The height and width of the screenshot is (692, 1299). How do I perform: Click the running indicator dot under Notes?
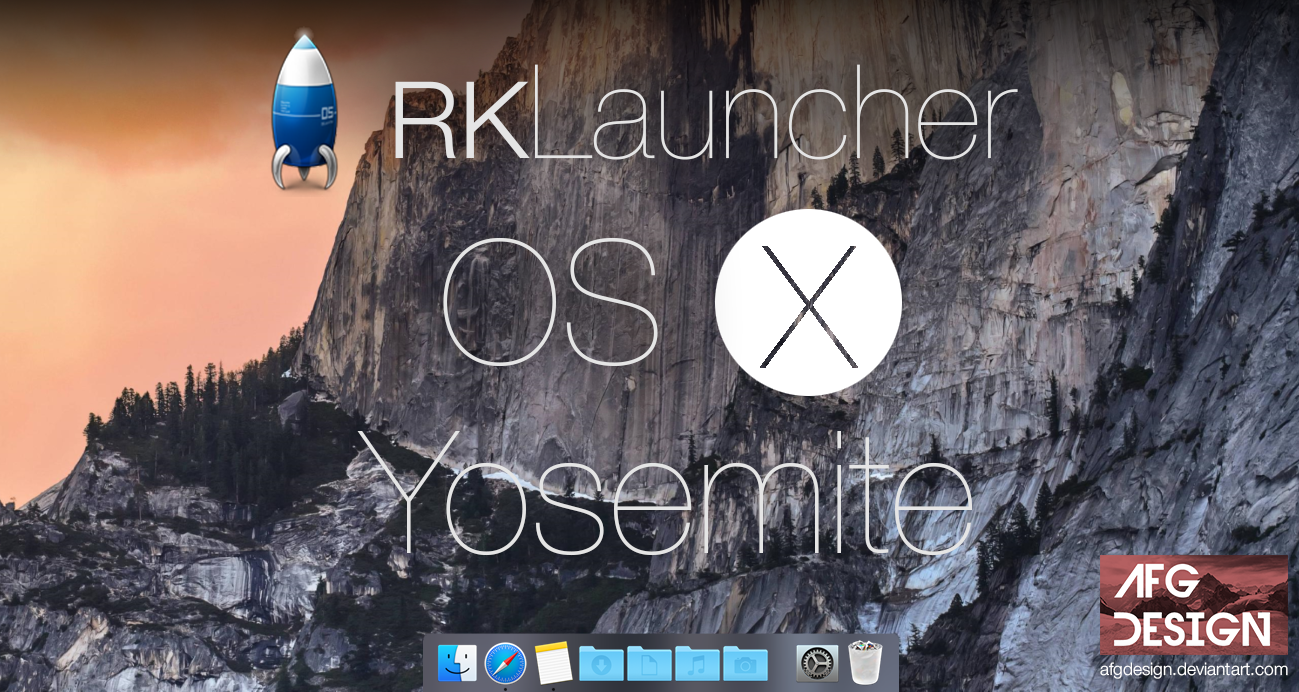pos(554,688)
